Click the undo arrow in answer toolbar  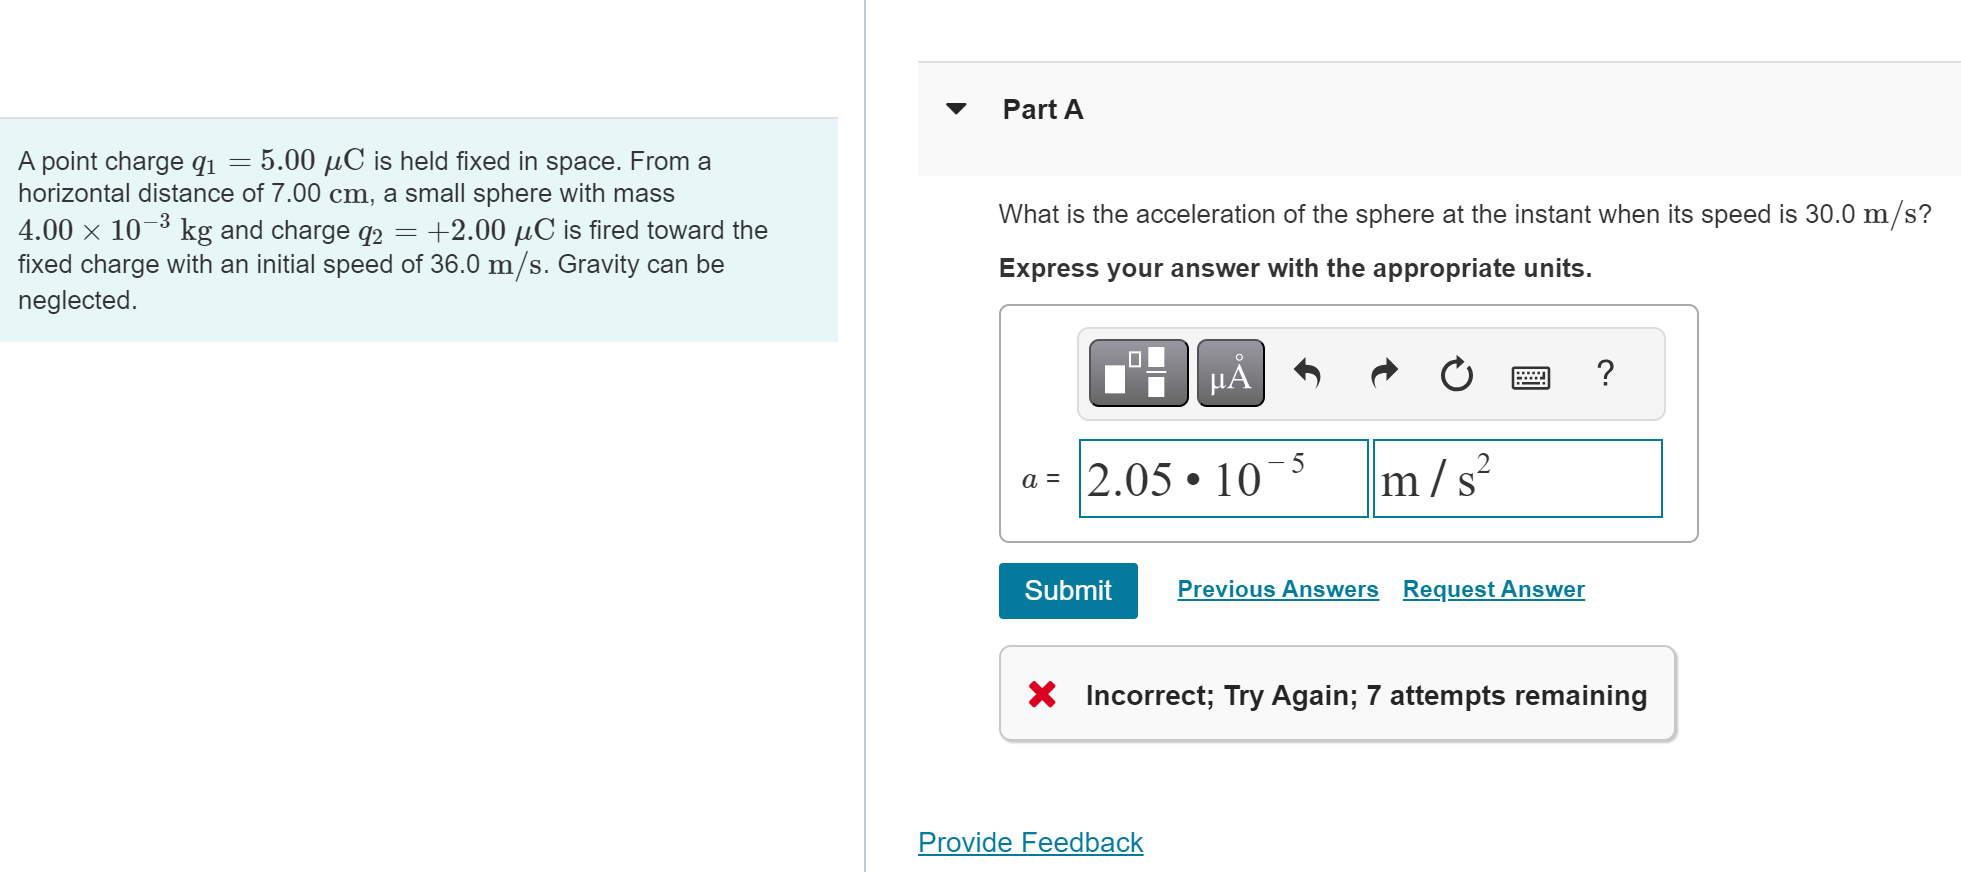(x=1308, y=373)
